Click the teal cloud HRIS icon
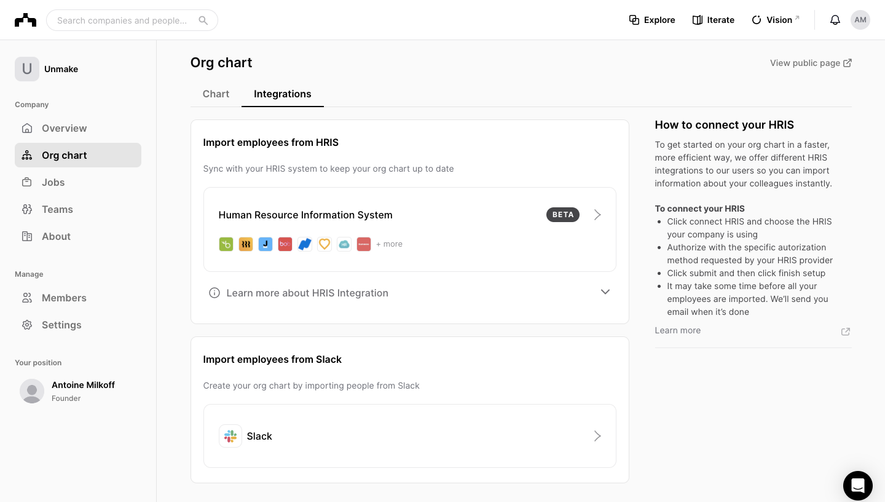885x502 pixels. tap(344, 244)
